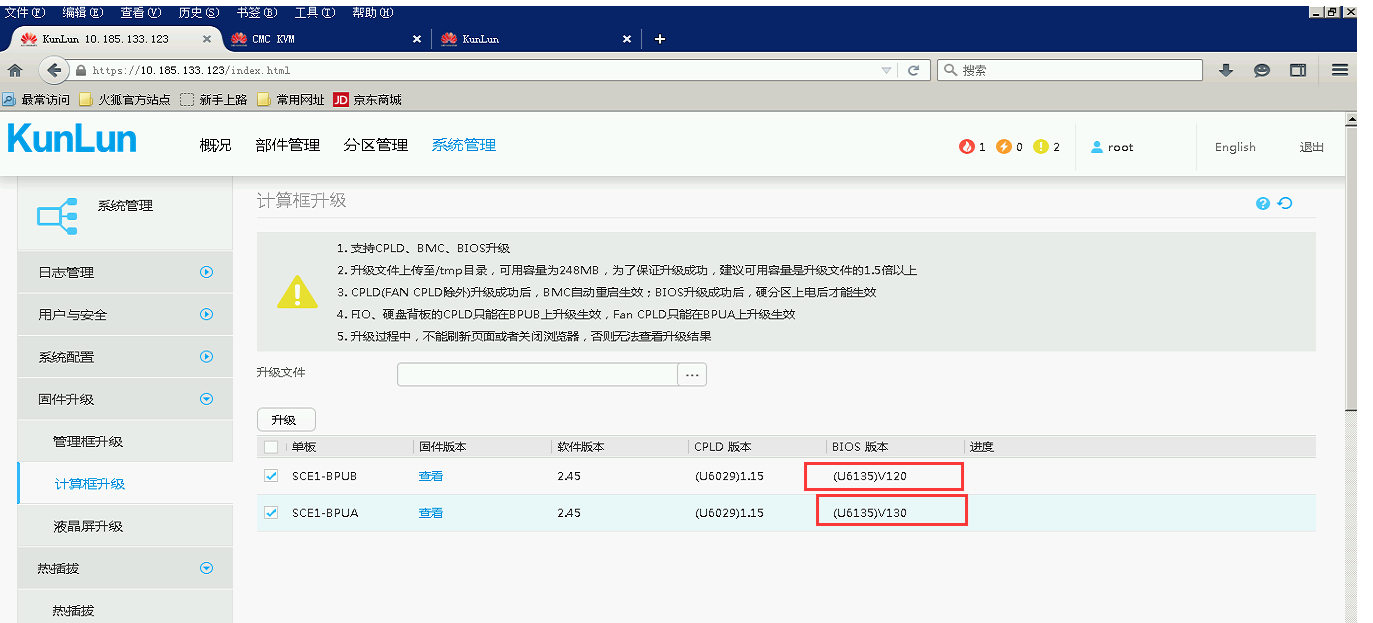
Task: Select the 系统管理 navigation tab
Action: [464, 145]
